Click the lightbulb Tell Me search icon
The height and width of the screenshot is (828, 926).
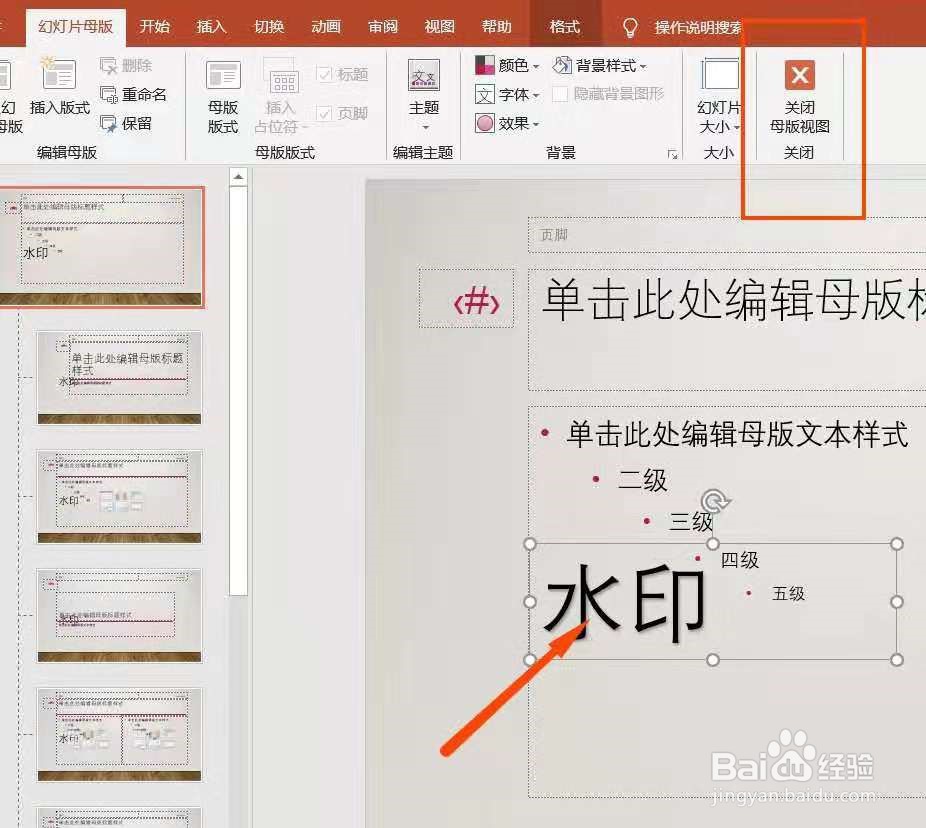(630, 27)
